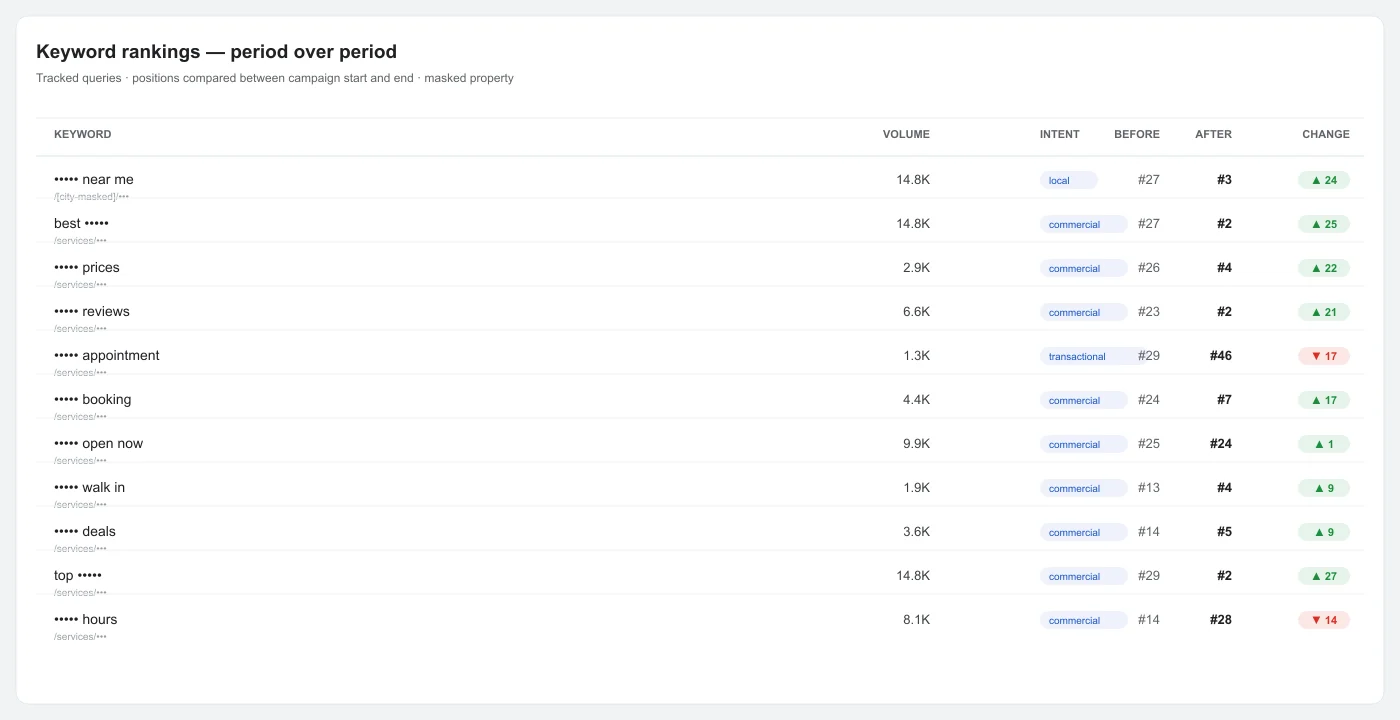The width and height of the screenshot is (1400, 720).
Task: Click up 9 badge in walk in row
Action: 1324,488
